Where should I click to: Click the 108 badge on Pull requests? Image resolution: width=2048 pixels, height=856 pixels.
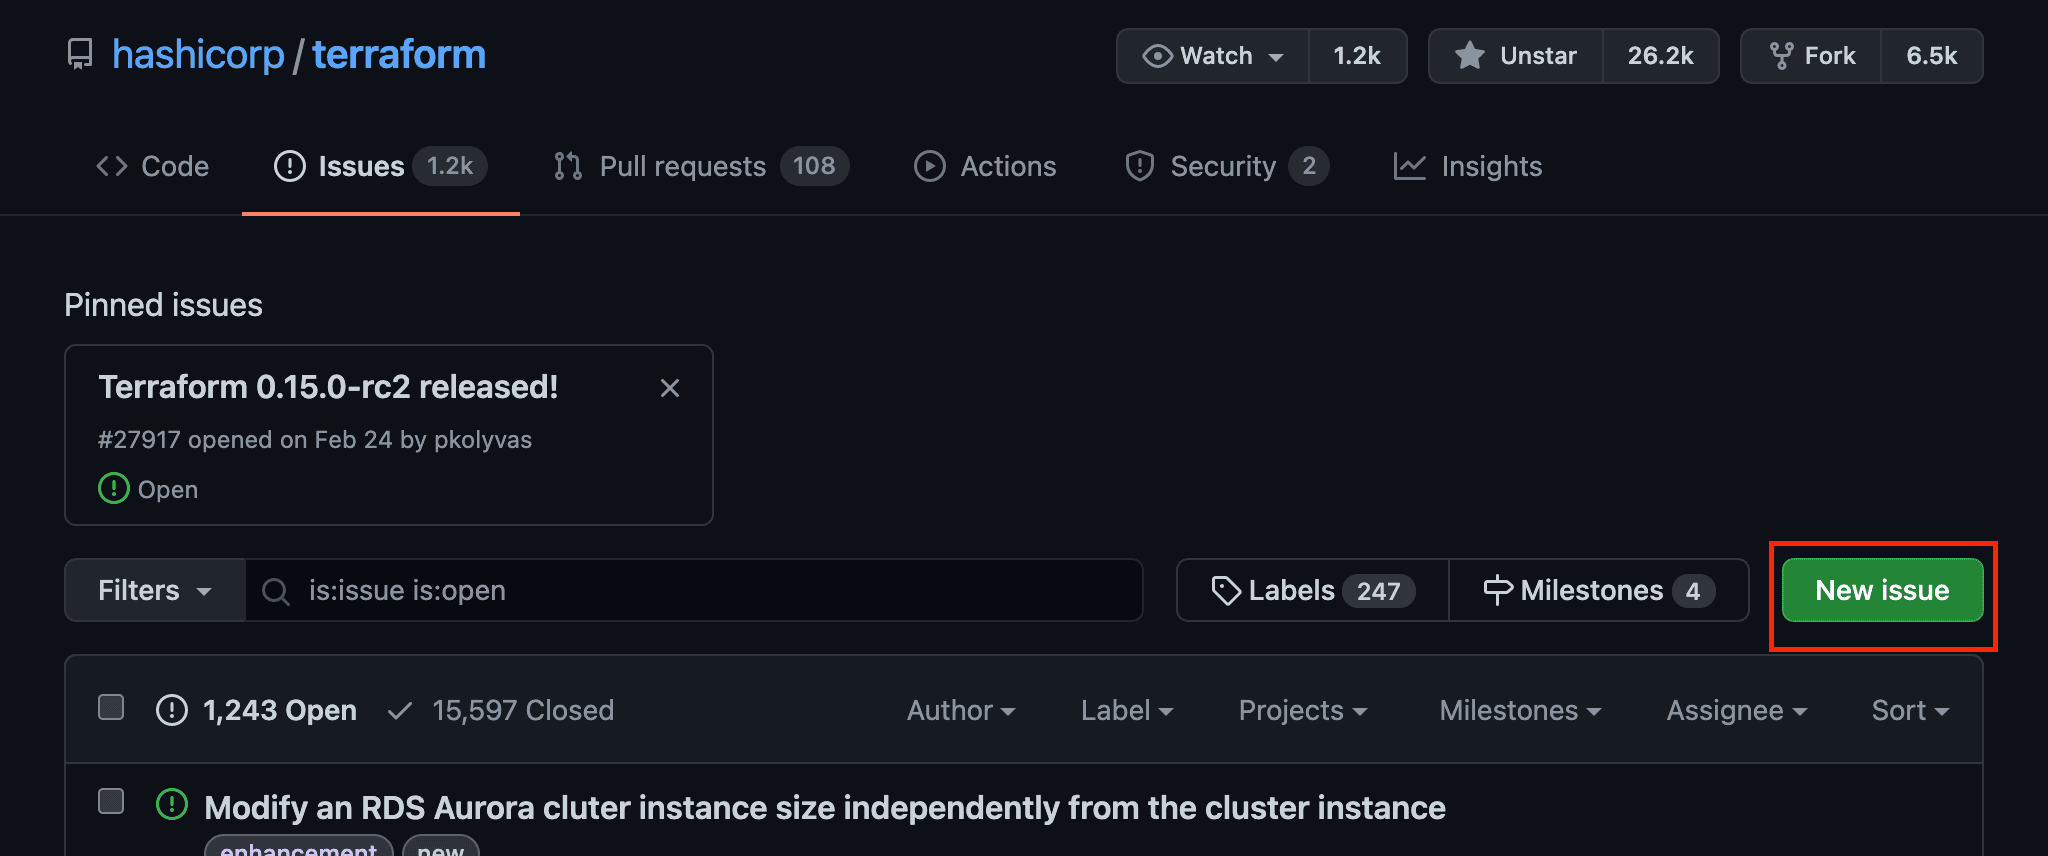pos(814,166)
